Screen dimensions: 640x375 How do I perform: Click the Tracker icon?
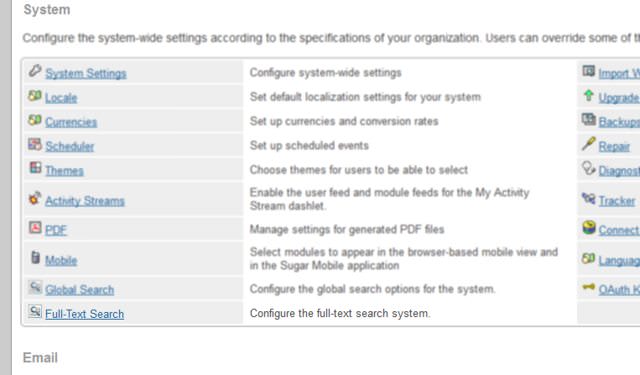[x=589, y=198]
